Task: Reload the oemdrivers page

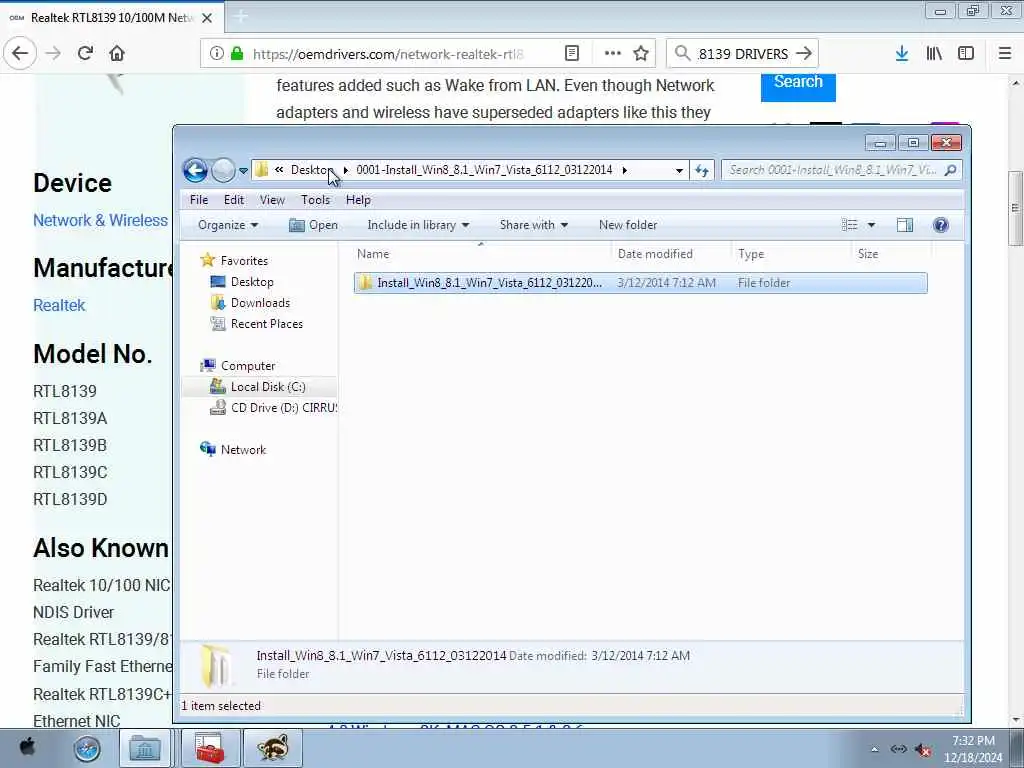Action: point(85,54)
